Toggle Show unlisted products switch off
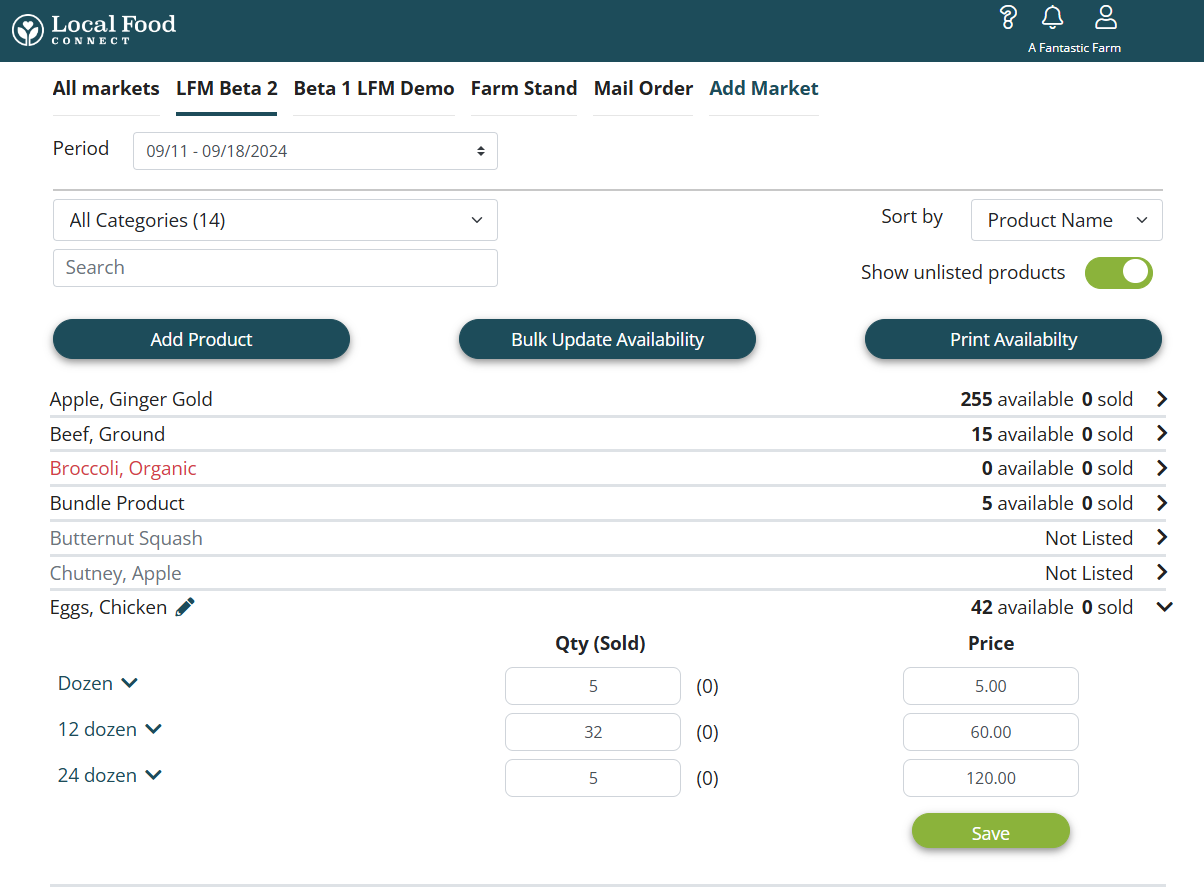The height and width of the screenshot is (892, 1204). (x=1118, y=273)
